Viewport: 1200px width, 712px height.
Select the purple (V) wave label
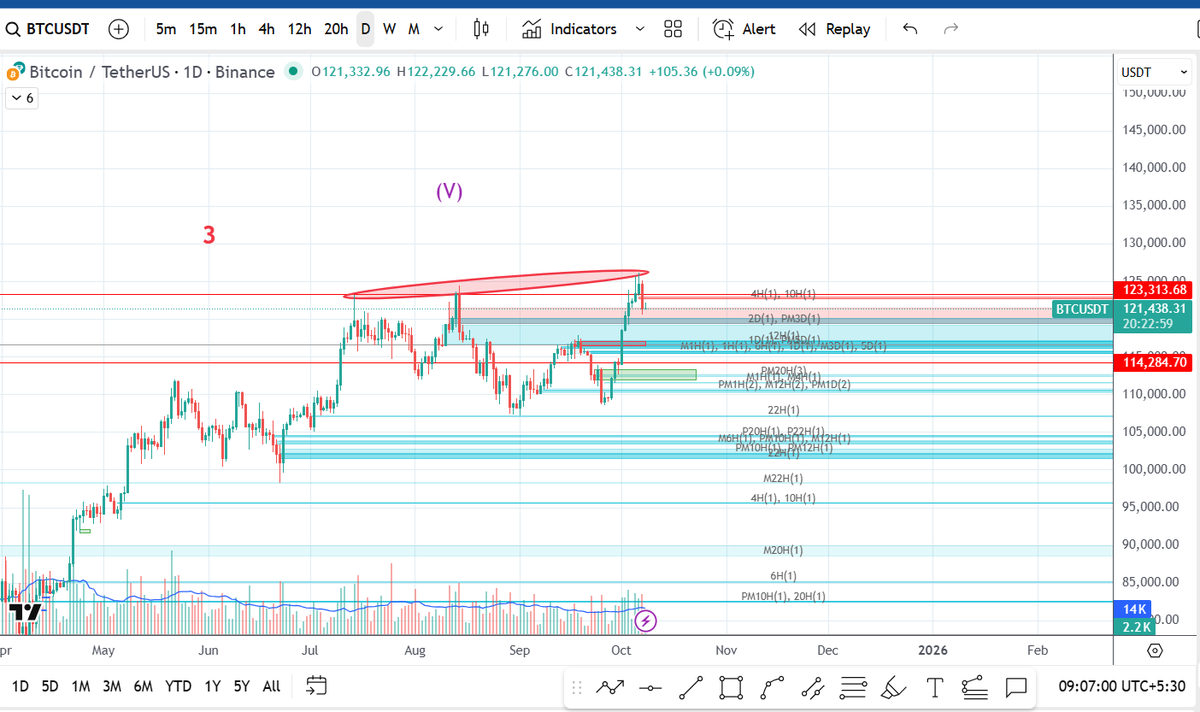pyautogui.click(x=449, y=191)
